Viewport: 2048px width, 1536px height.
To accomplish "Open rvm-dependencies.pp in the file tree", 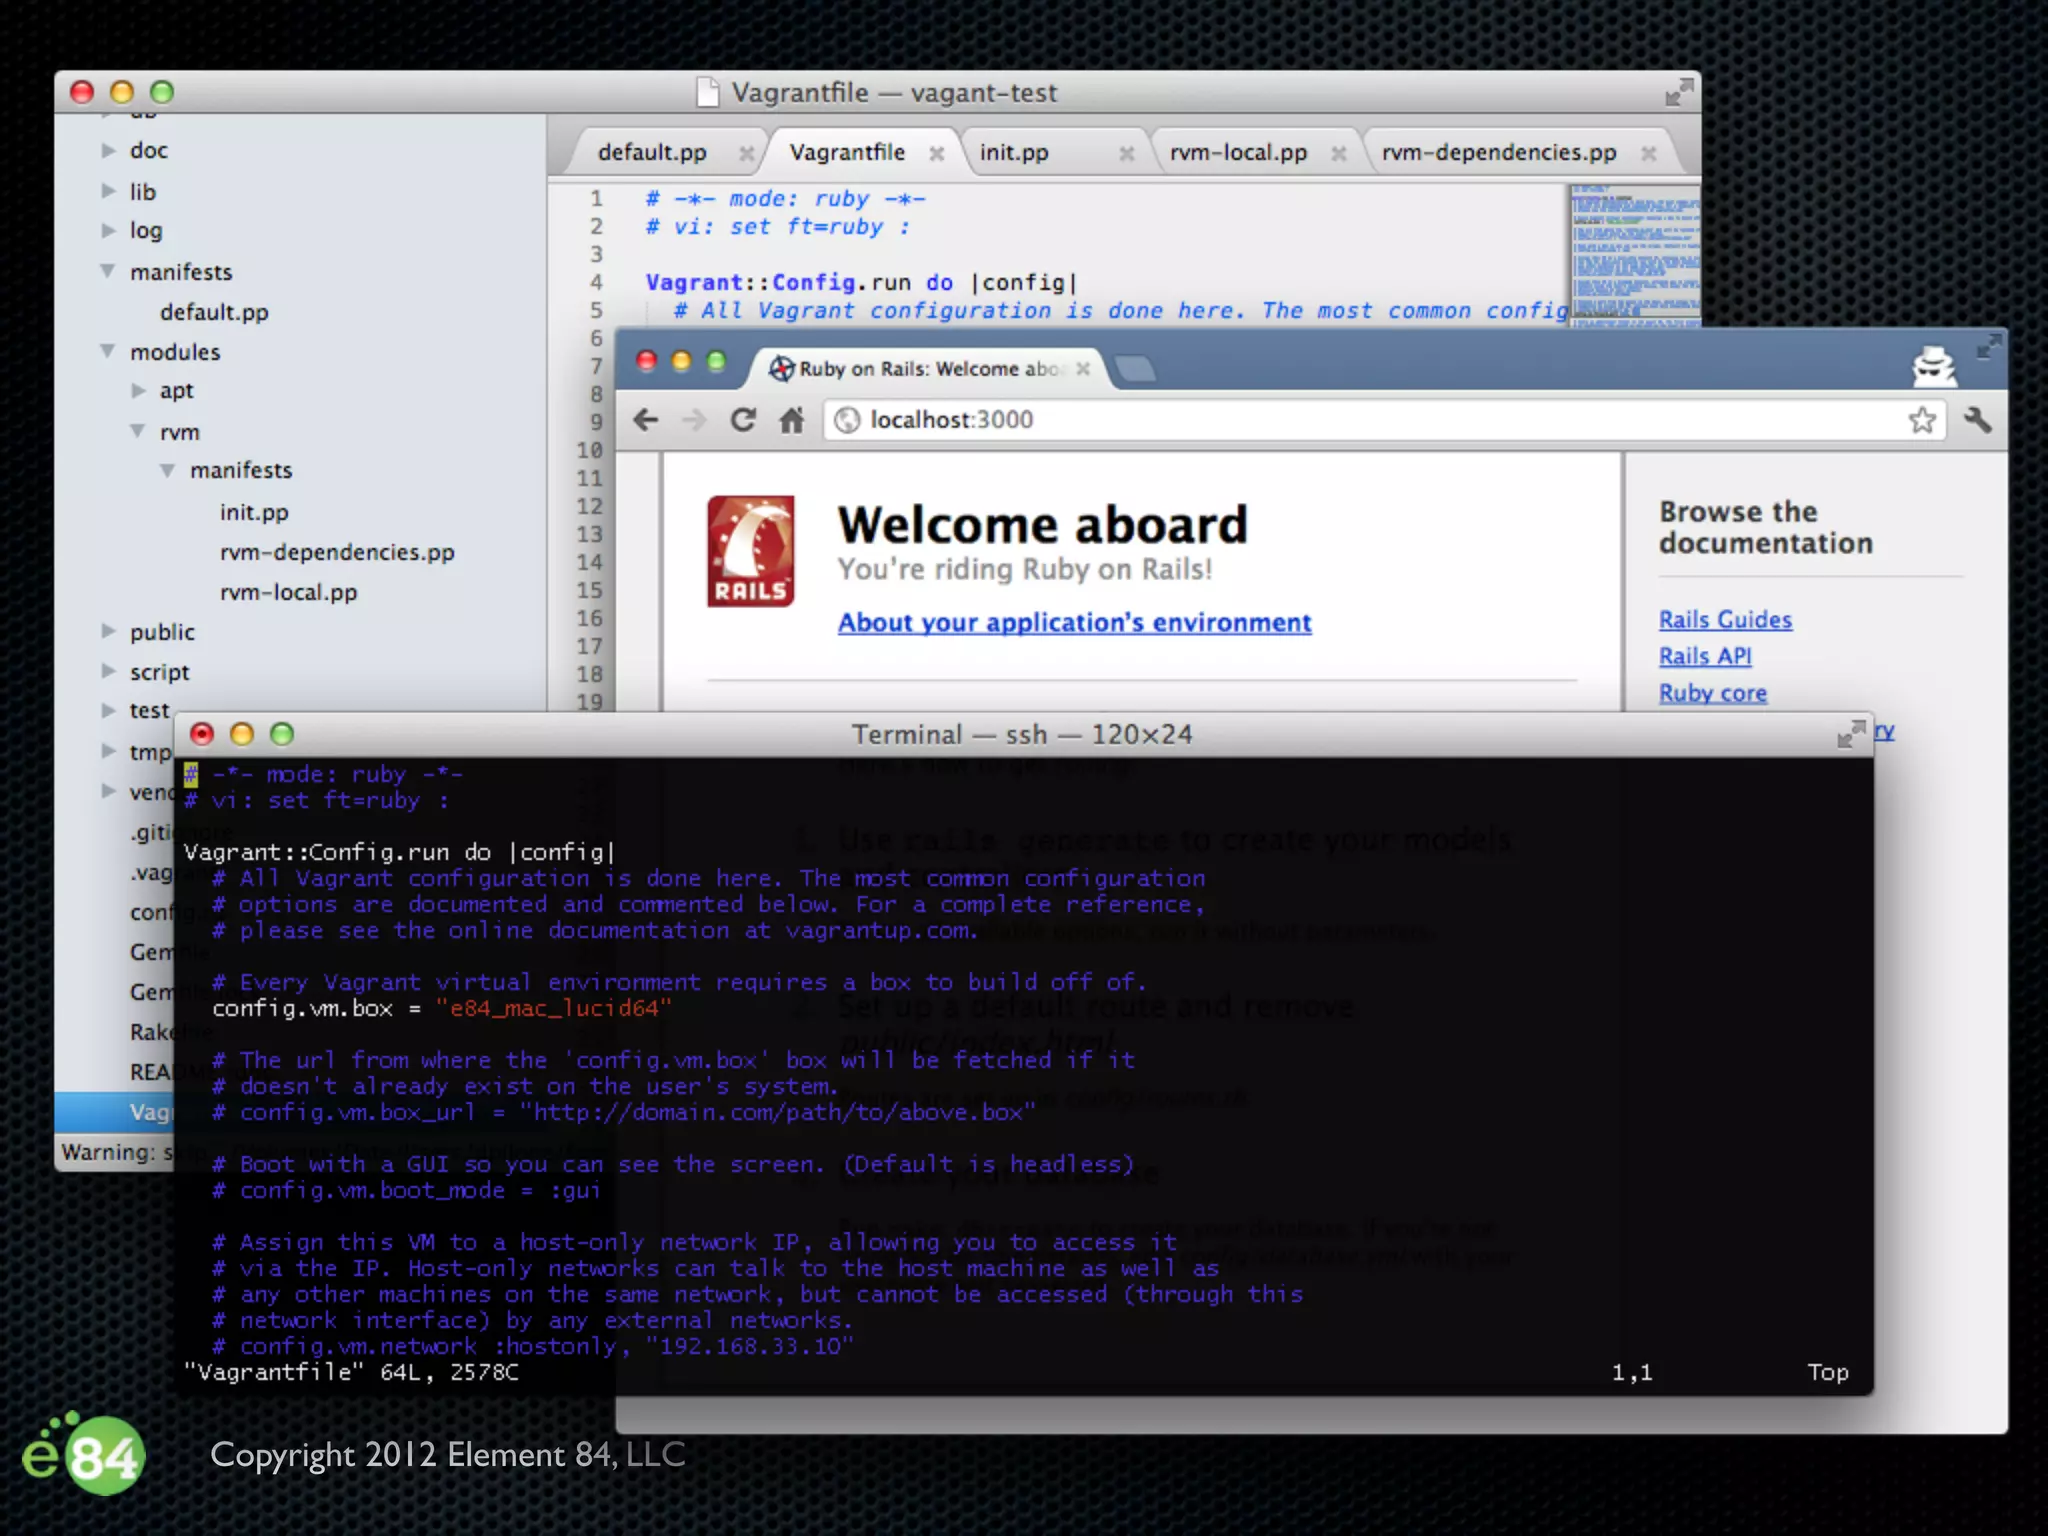I will pos(337,552).
